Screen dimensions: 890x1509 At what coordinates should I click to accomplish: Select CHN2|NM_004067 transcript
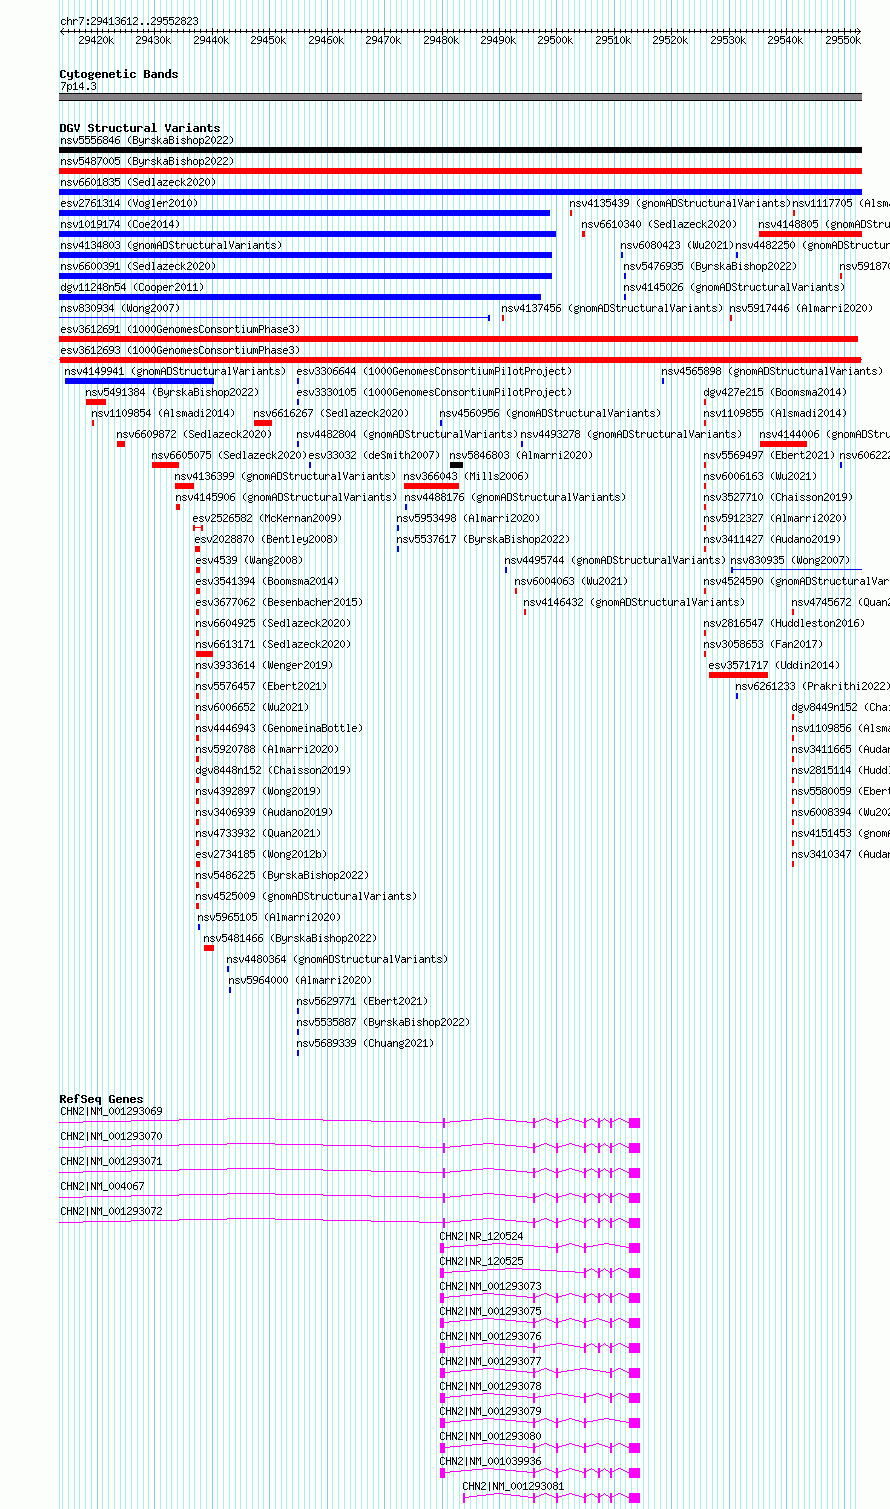pos(102,1186)
